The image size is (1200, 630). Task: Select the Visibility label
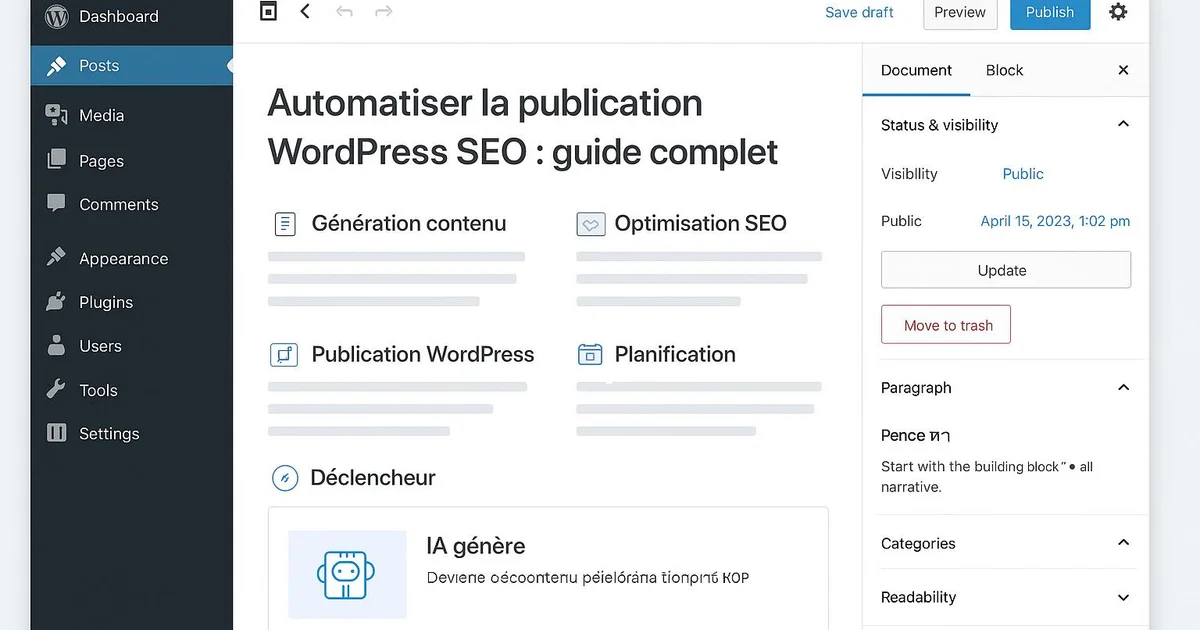point(909,174)
